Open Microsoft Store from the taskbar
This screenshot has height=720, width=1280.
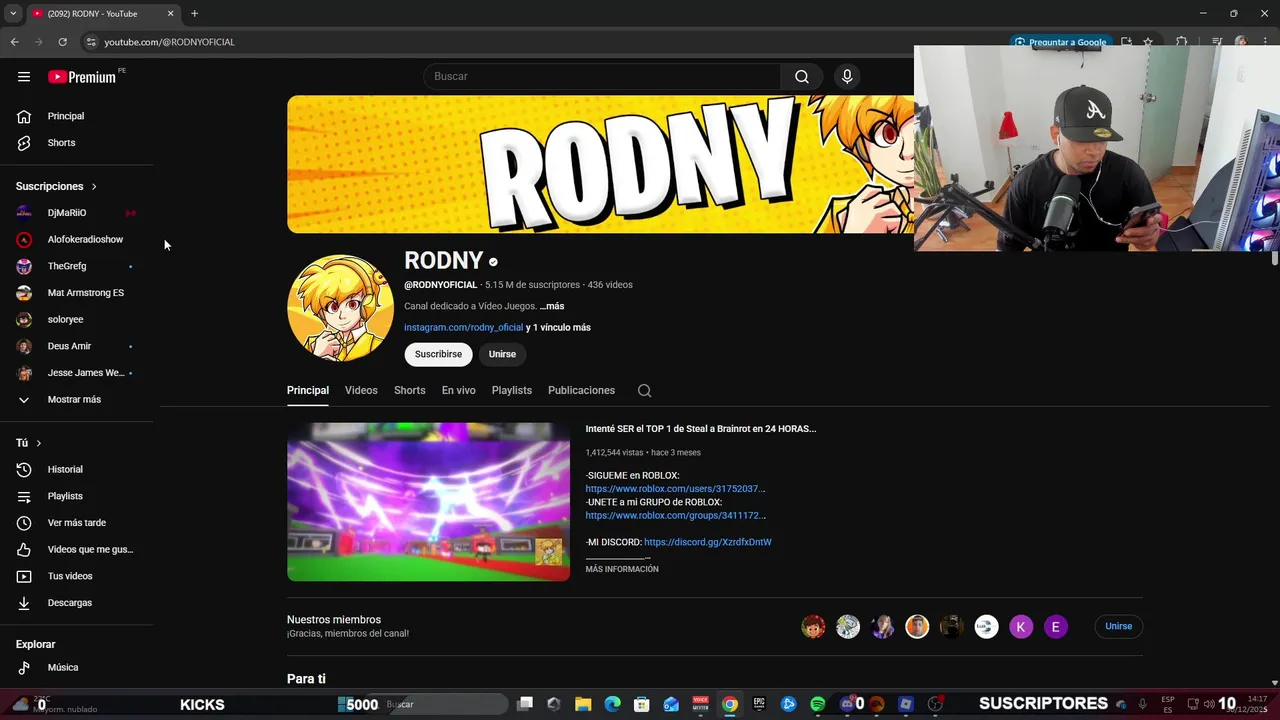pyautogui.click(x=642, y=704)
